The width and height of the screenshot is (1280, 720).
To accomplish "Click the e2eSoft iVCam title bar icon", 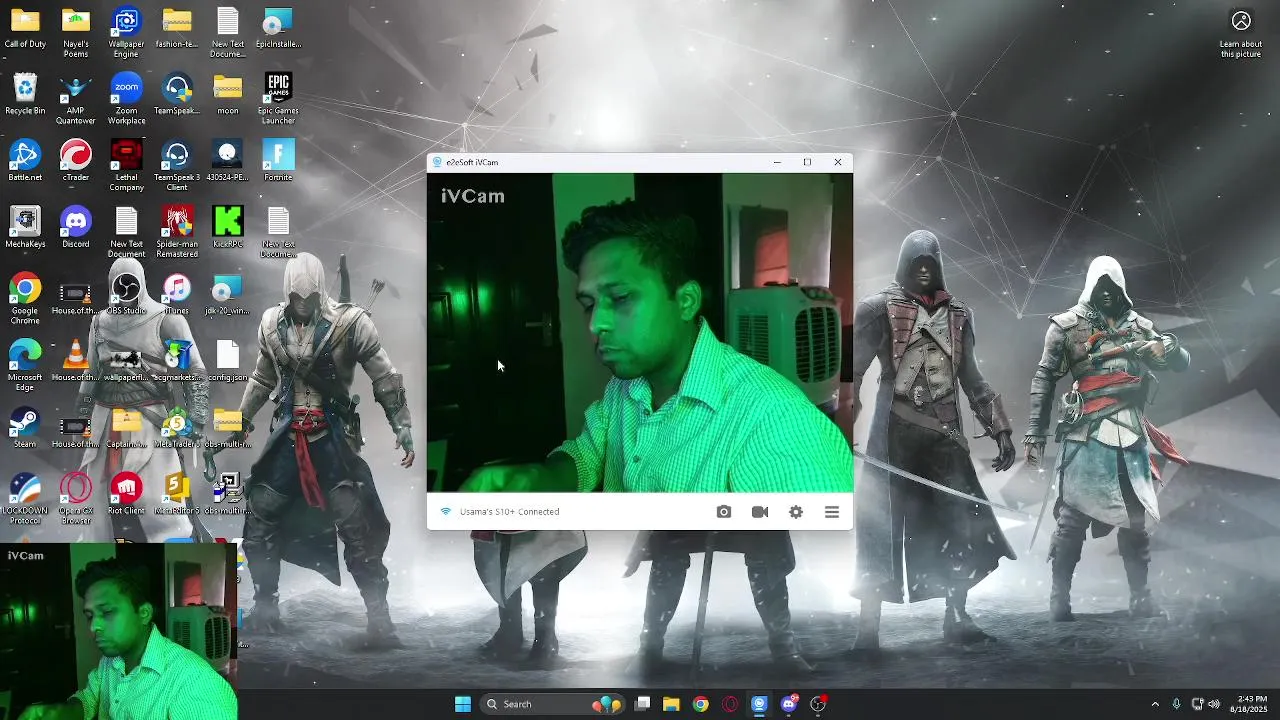I will [437, 162].
